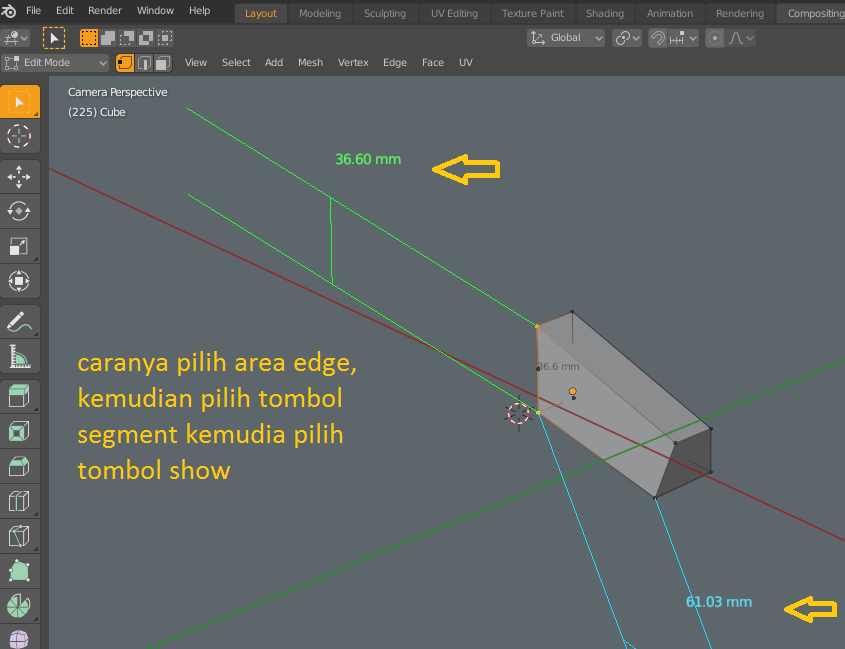The image size is (845, 649).
Task: Click the 36.60 mm measurement label
Action: (368, 160)
